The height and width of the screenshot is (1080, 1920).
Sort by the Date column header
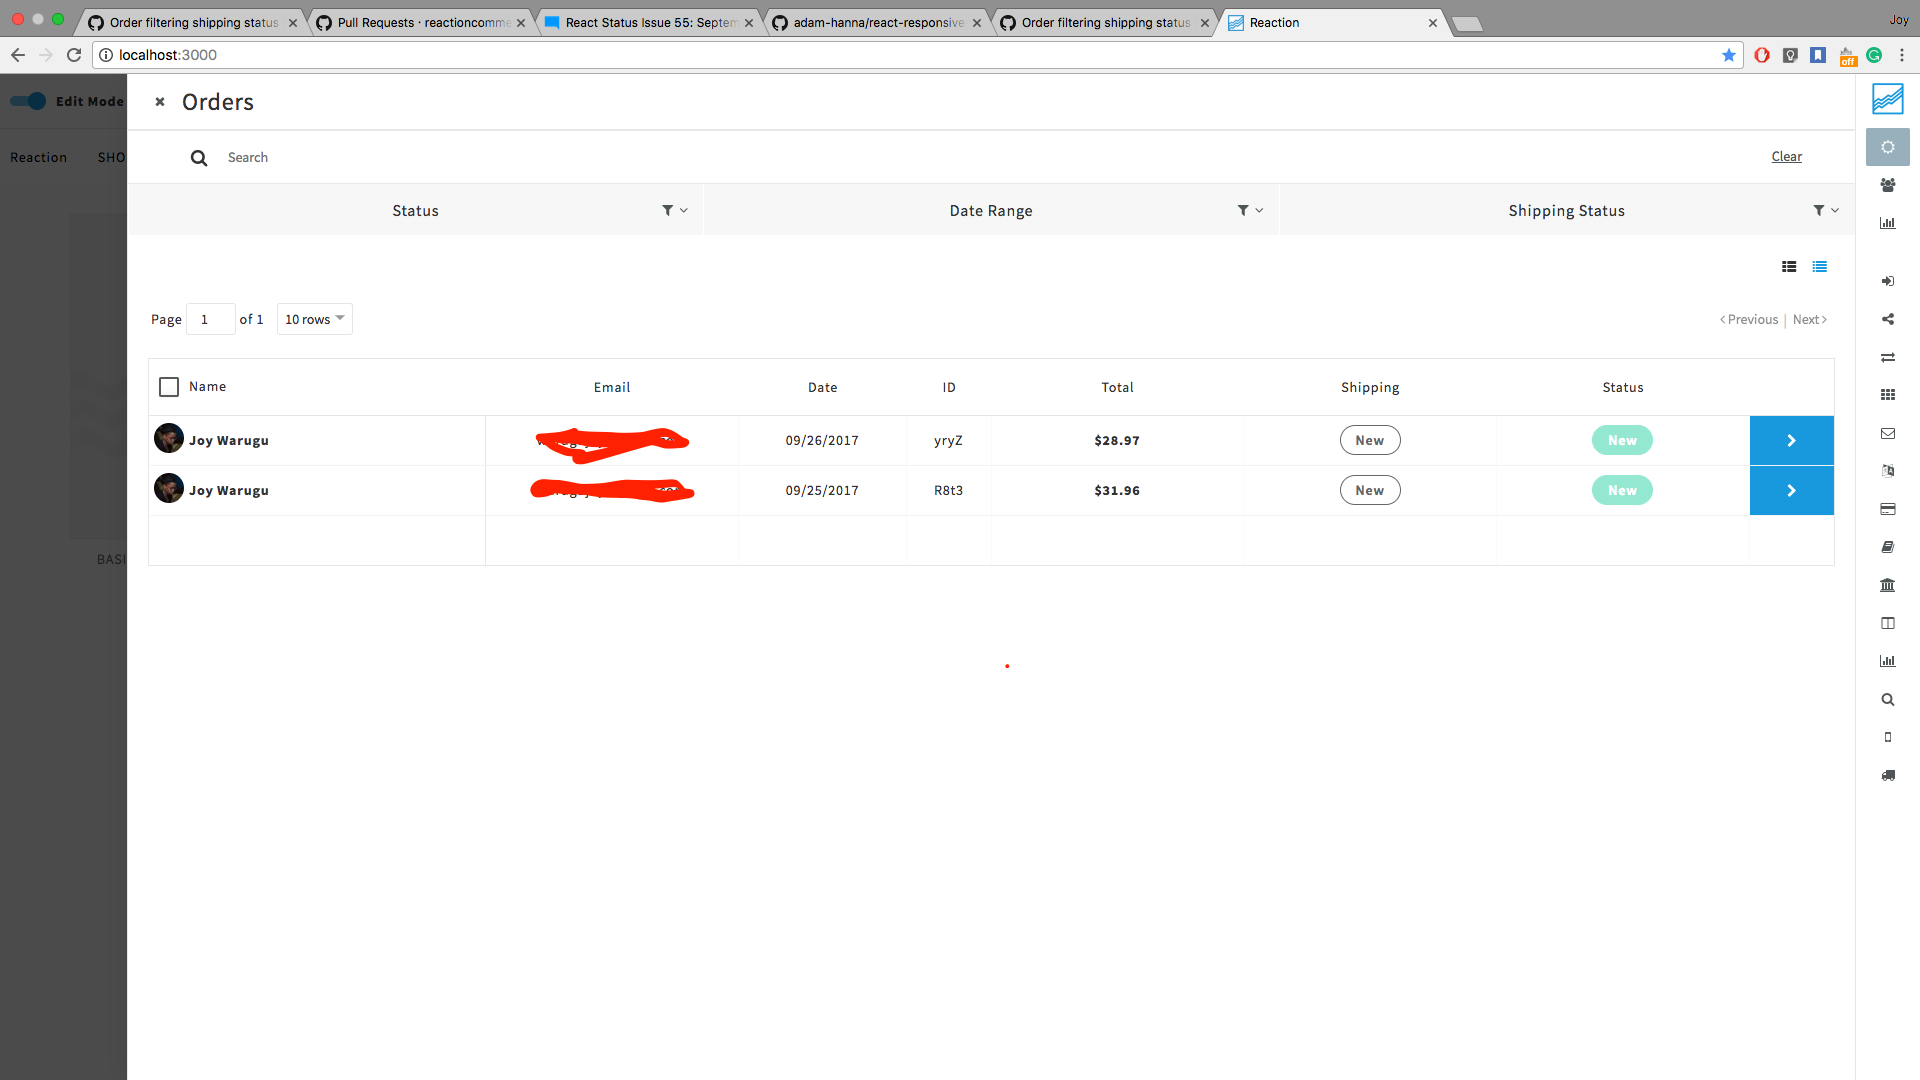pos(822,387)
